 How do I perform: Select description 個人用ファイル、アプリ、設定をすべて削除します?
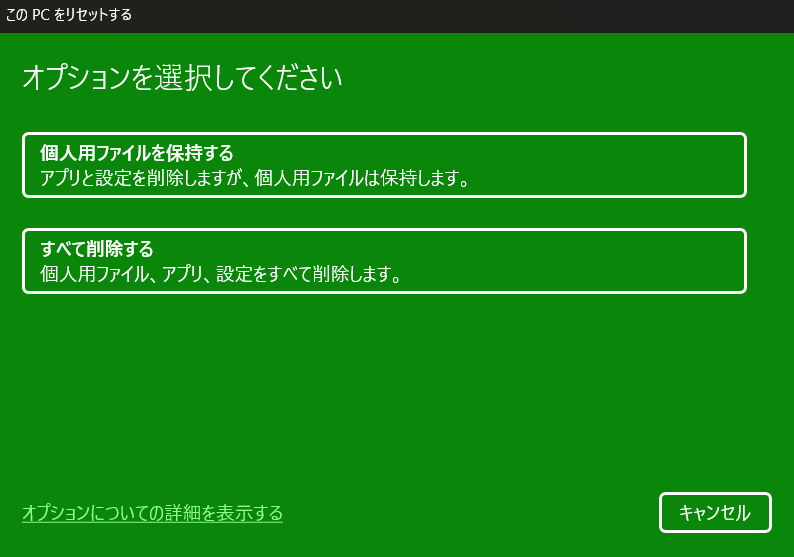[221, 274]
